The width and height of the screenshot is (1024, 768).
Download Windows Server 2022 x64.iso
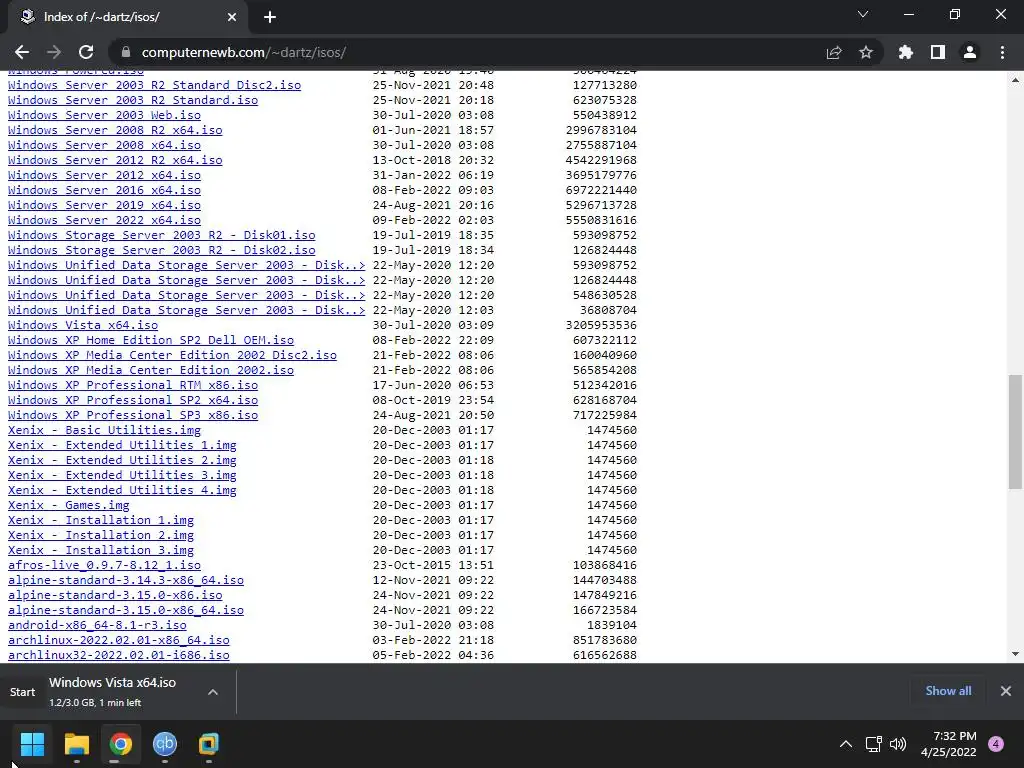click(104, 220)
